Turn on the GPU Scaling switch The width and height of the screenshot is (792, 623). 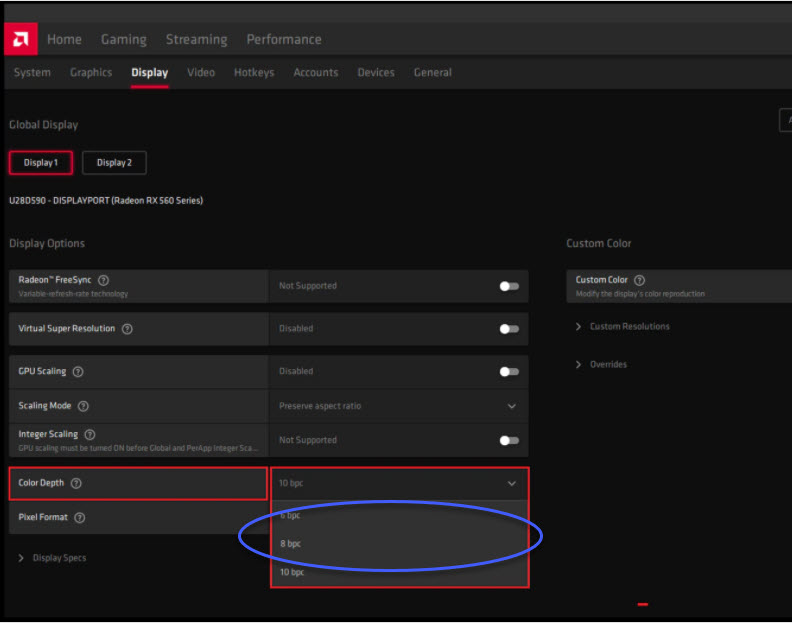click(509, 371)
